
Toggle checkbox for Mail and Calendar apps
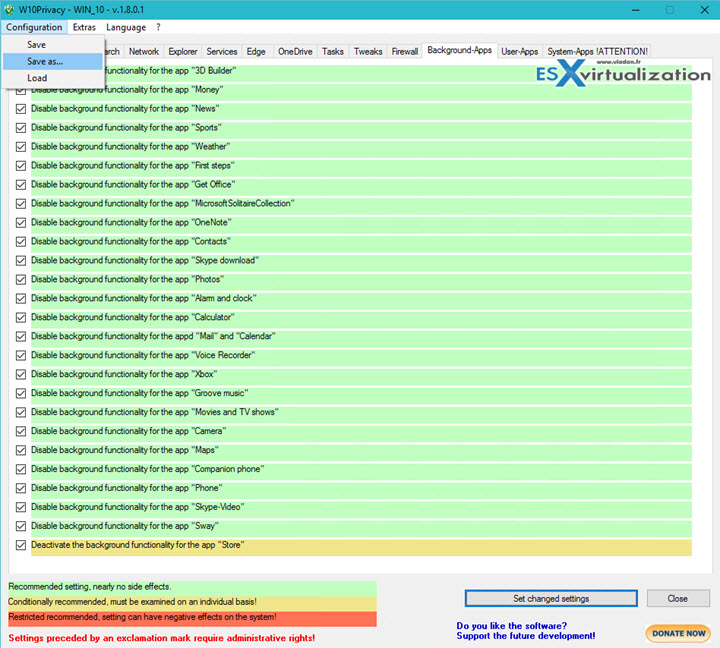tap(21, 337)
